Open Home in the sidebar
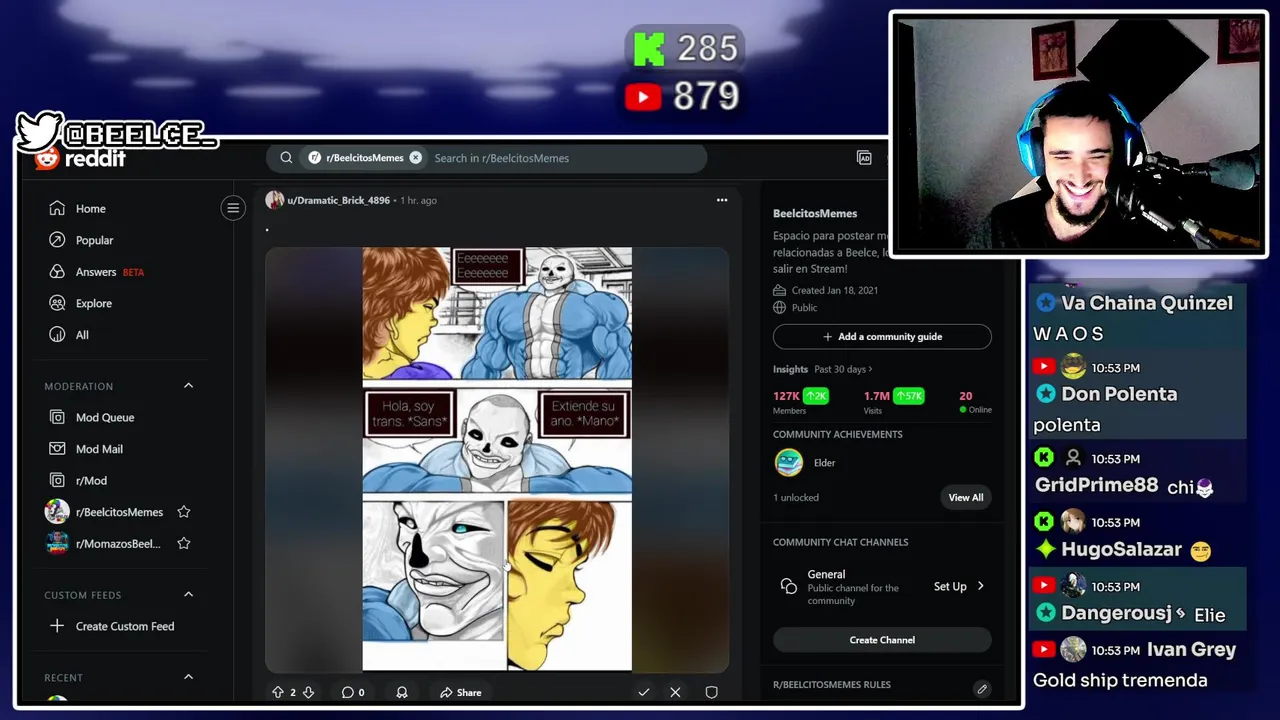 (90, 209)
